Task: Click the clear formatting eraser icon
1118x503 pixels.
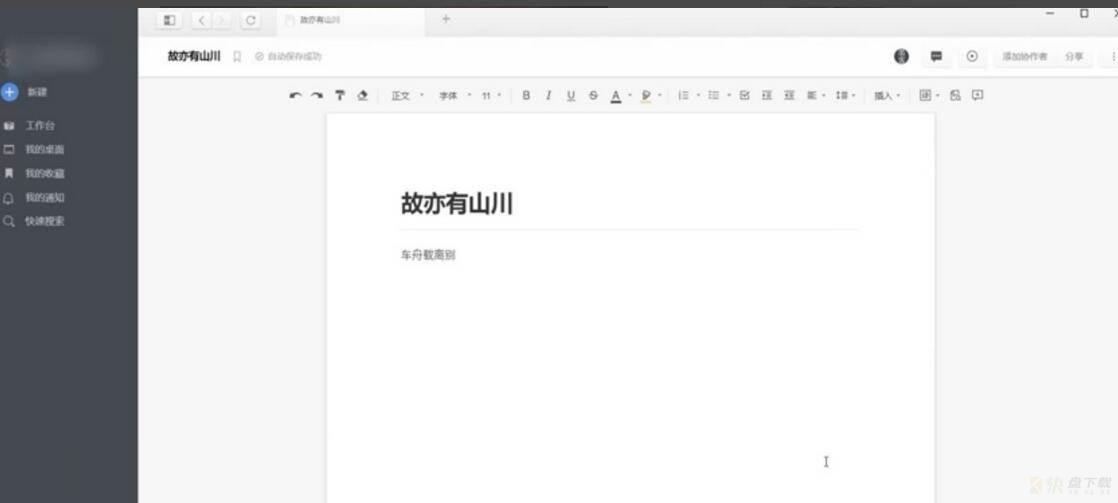Action: click(x=362, y=95)
